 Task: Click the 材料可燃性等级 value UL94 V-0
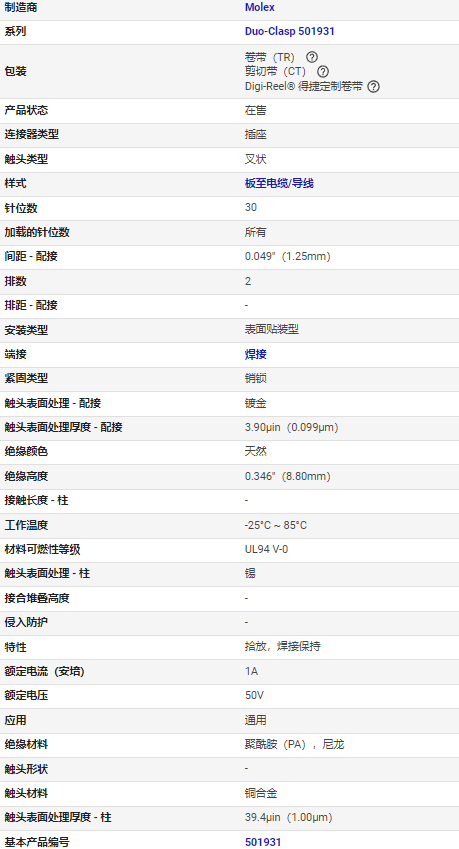coord(266,549)
